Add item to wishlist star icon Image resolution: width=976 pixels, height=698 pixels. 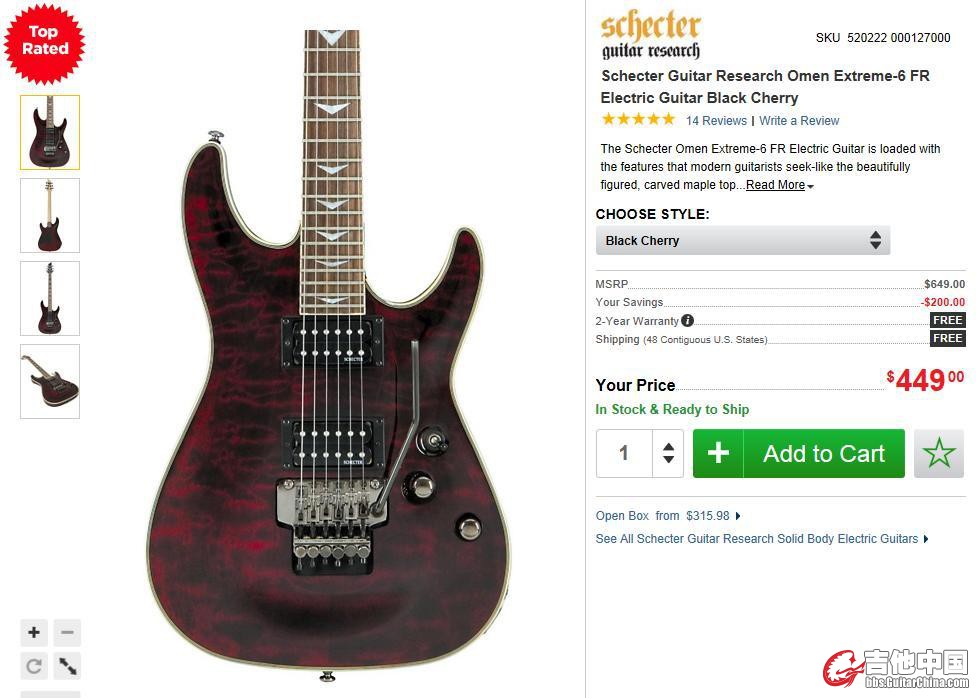click(x=939, y=453)
